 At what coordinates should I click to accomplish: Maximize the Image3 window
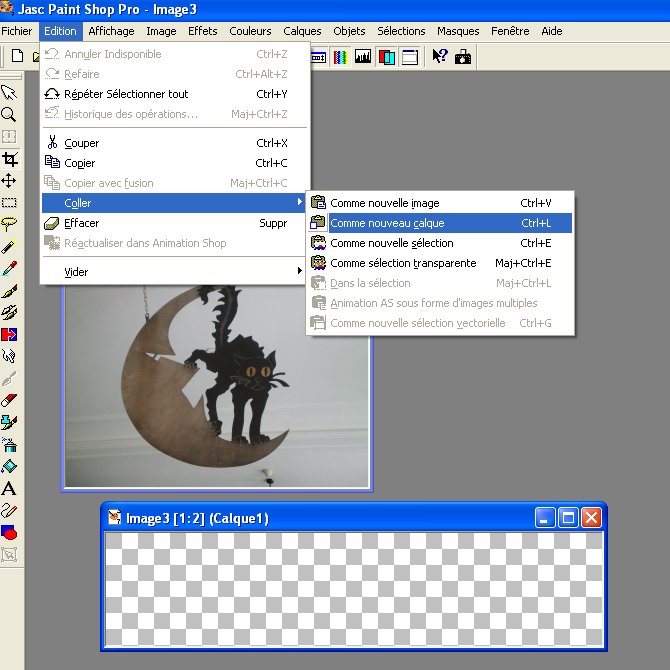click(x=568, y=518)
